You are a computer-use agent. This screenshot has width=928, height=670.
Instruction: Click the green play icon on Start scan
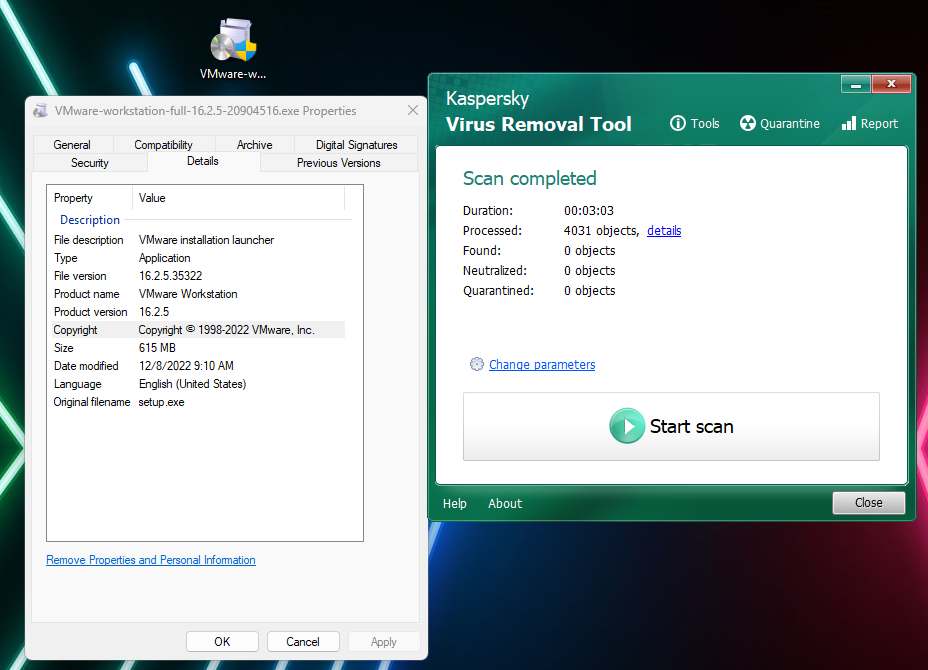point(627,426)
